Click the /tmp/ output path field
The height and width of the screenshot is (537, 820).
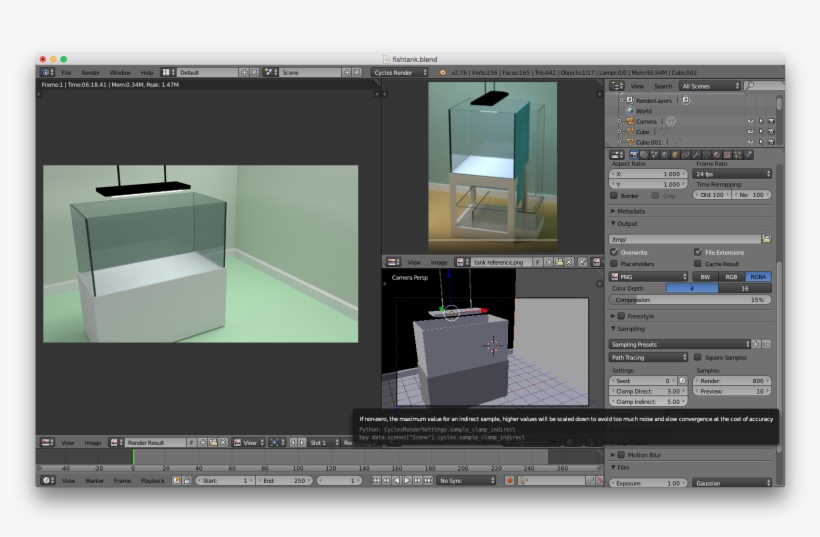click(685, 239)
